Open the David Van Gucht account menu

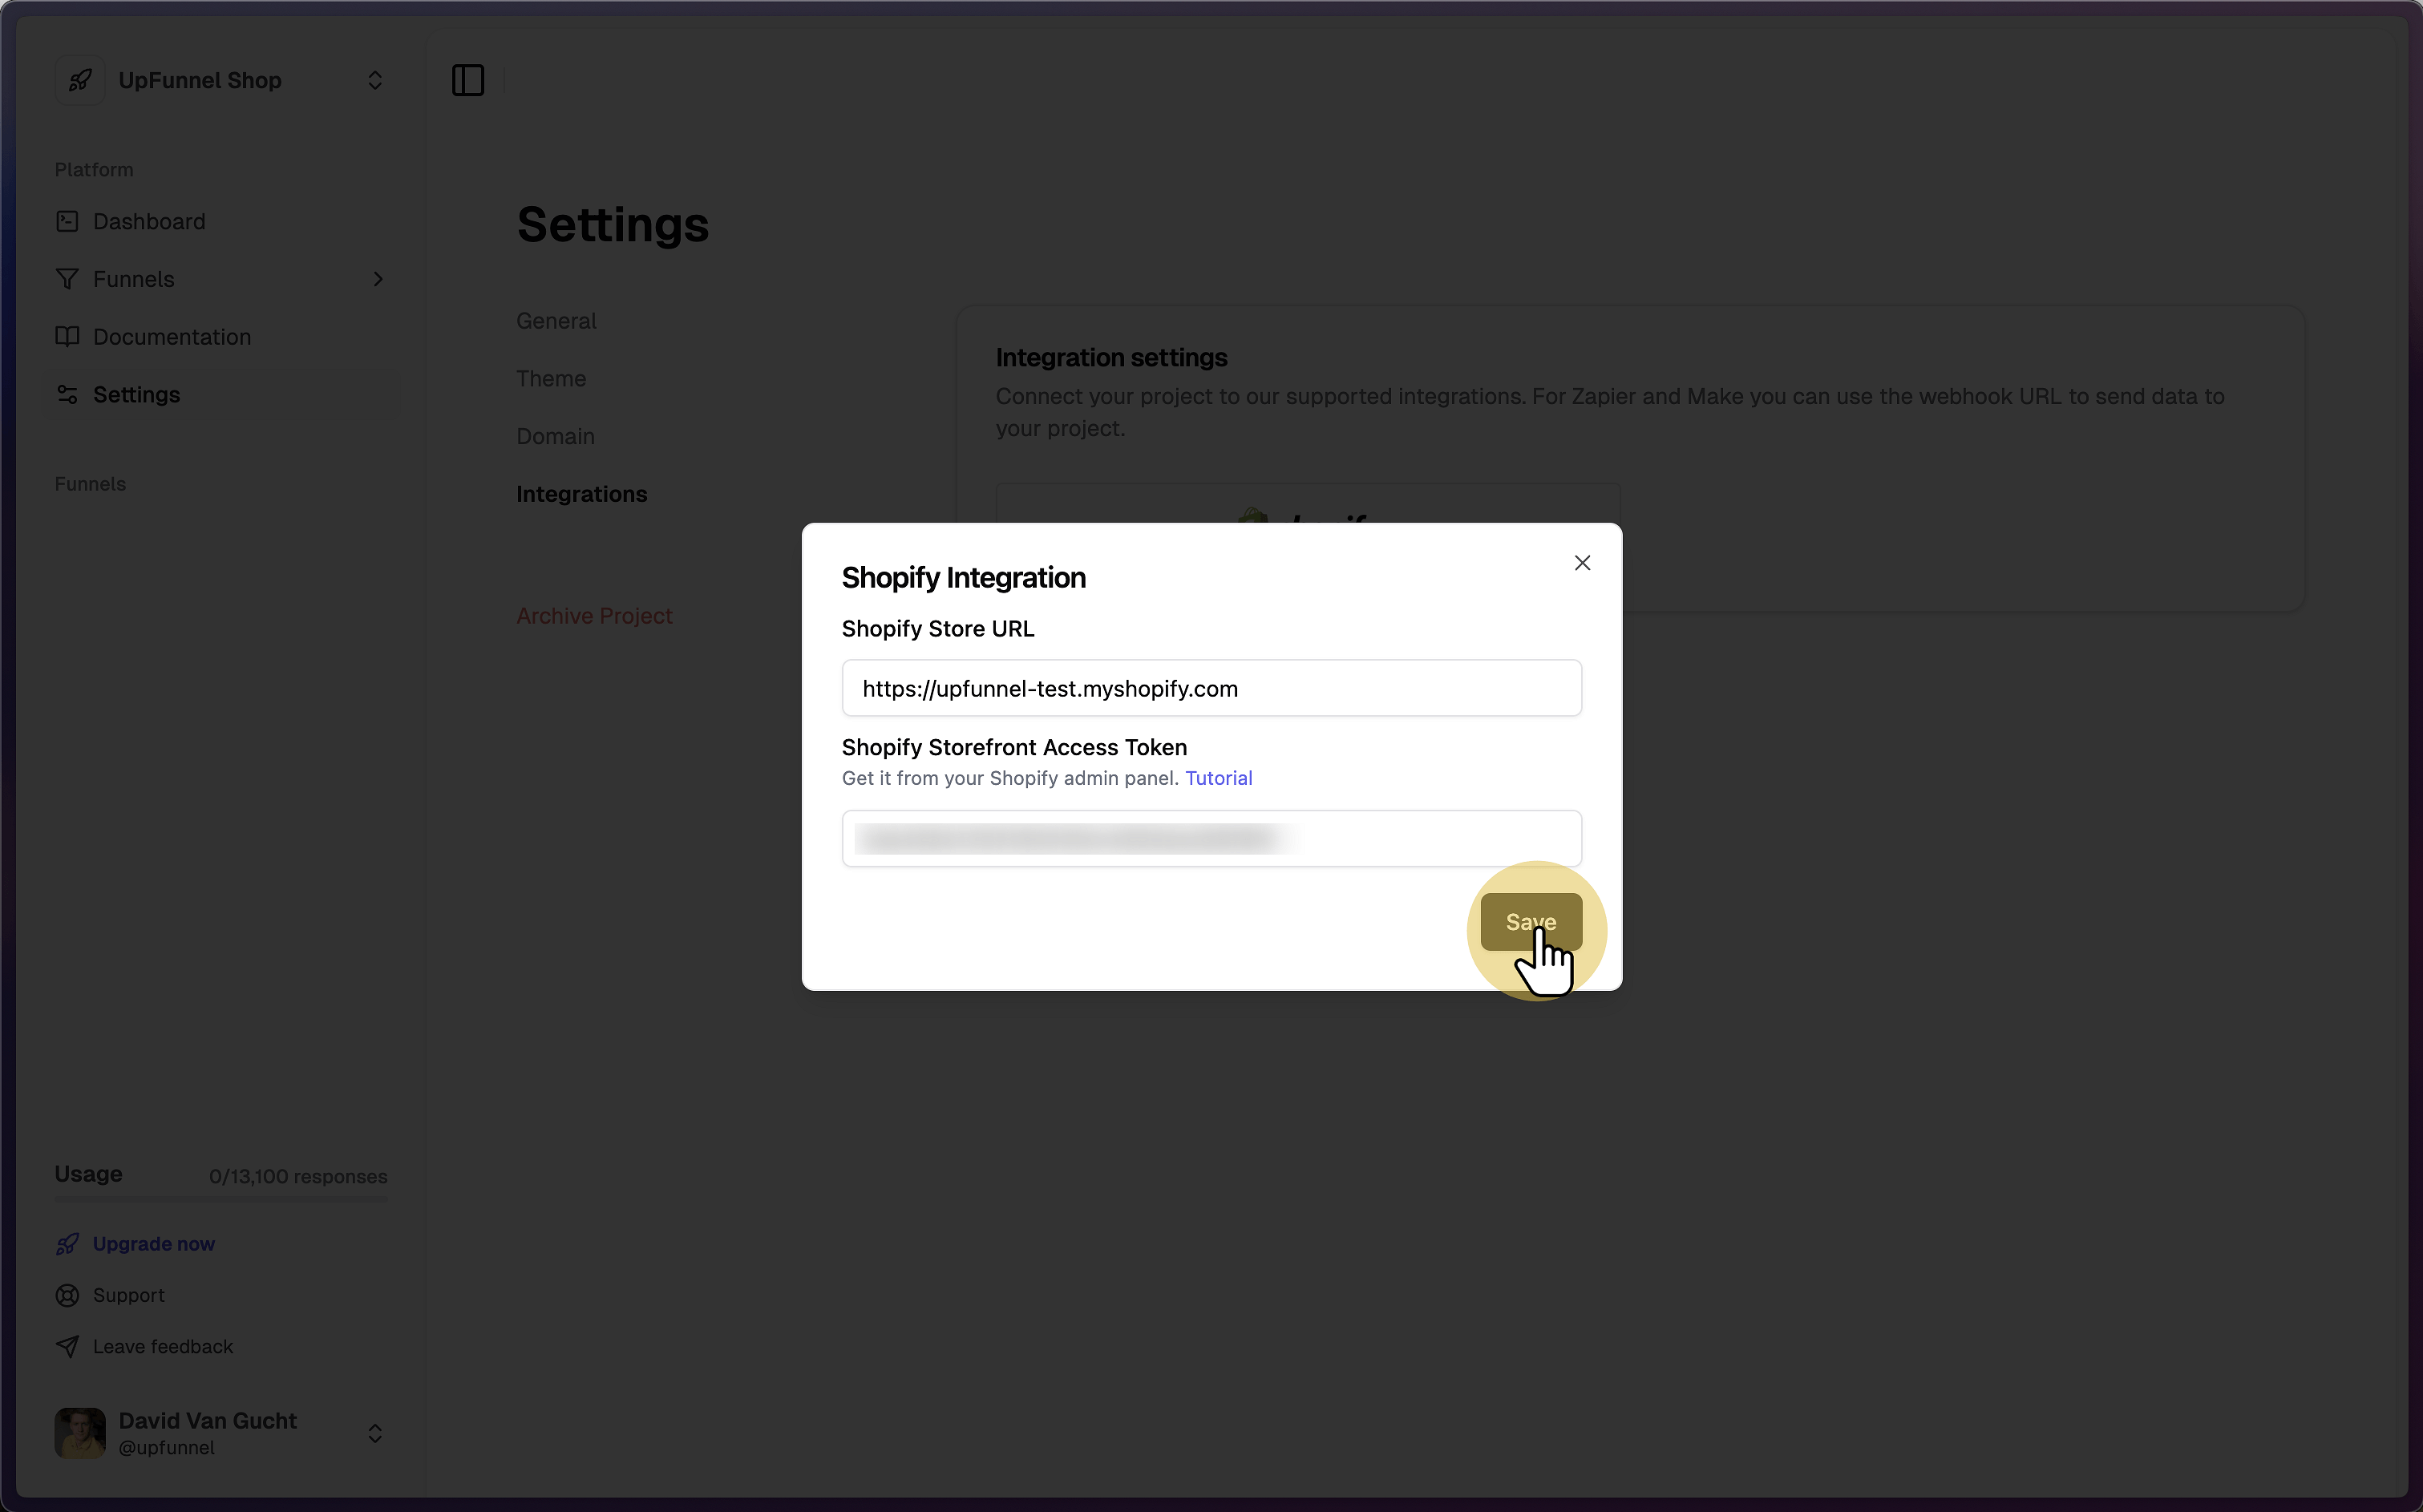tap(375, 1433)
